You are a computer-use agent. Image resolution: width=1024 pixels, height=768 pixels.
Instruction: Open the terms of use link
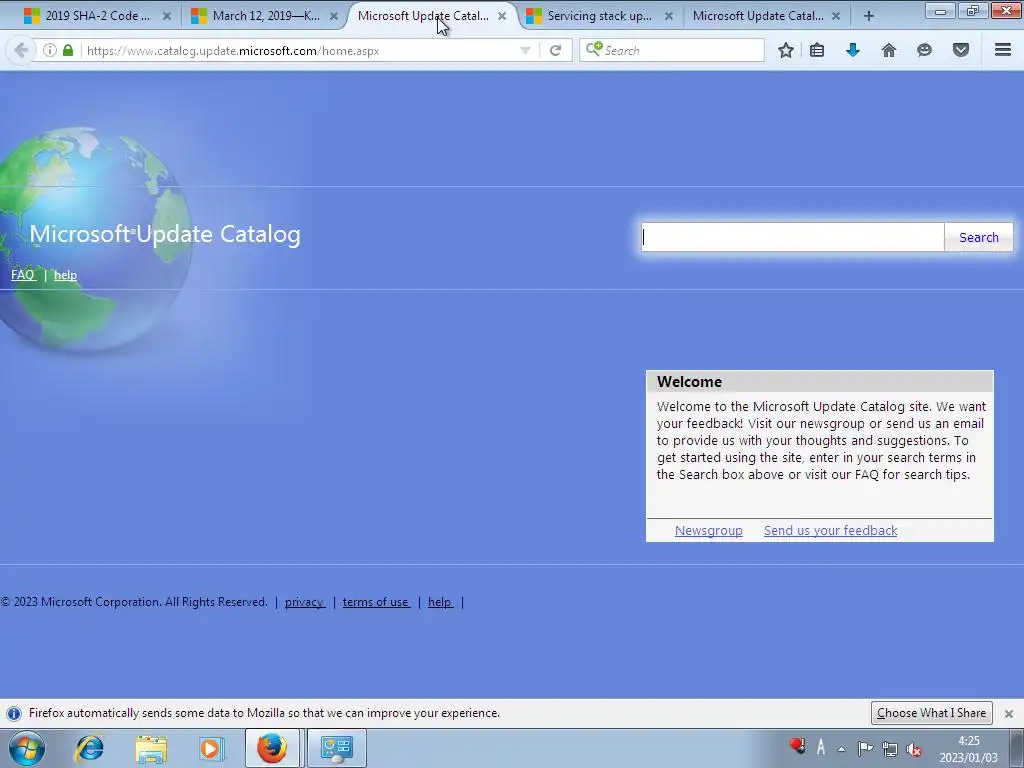click(376, 602)
